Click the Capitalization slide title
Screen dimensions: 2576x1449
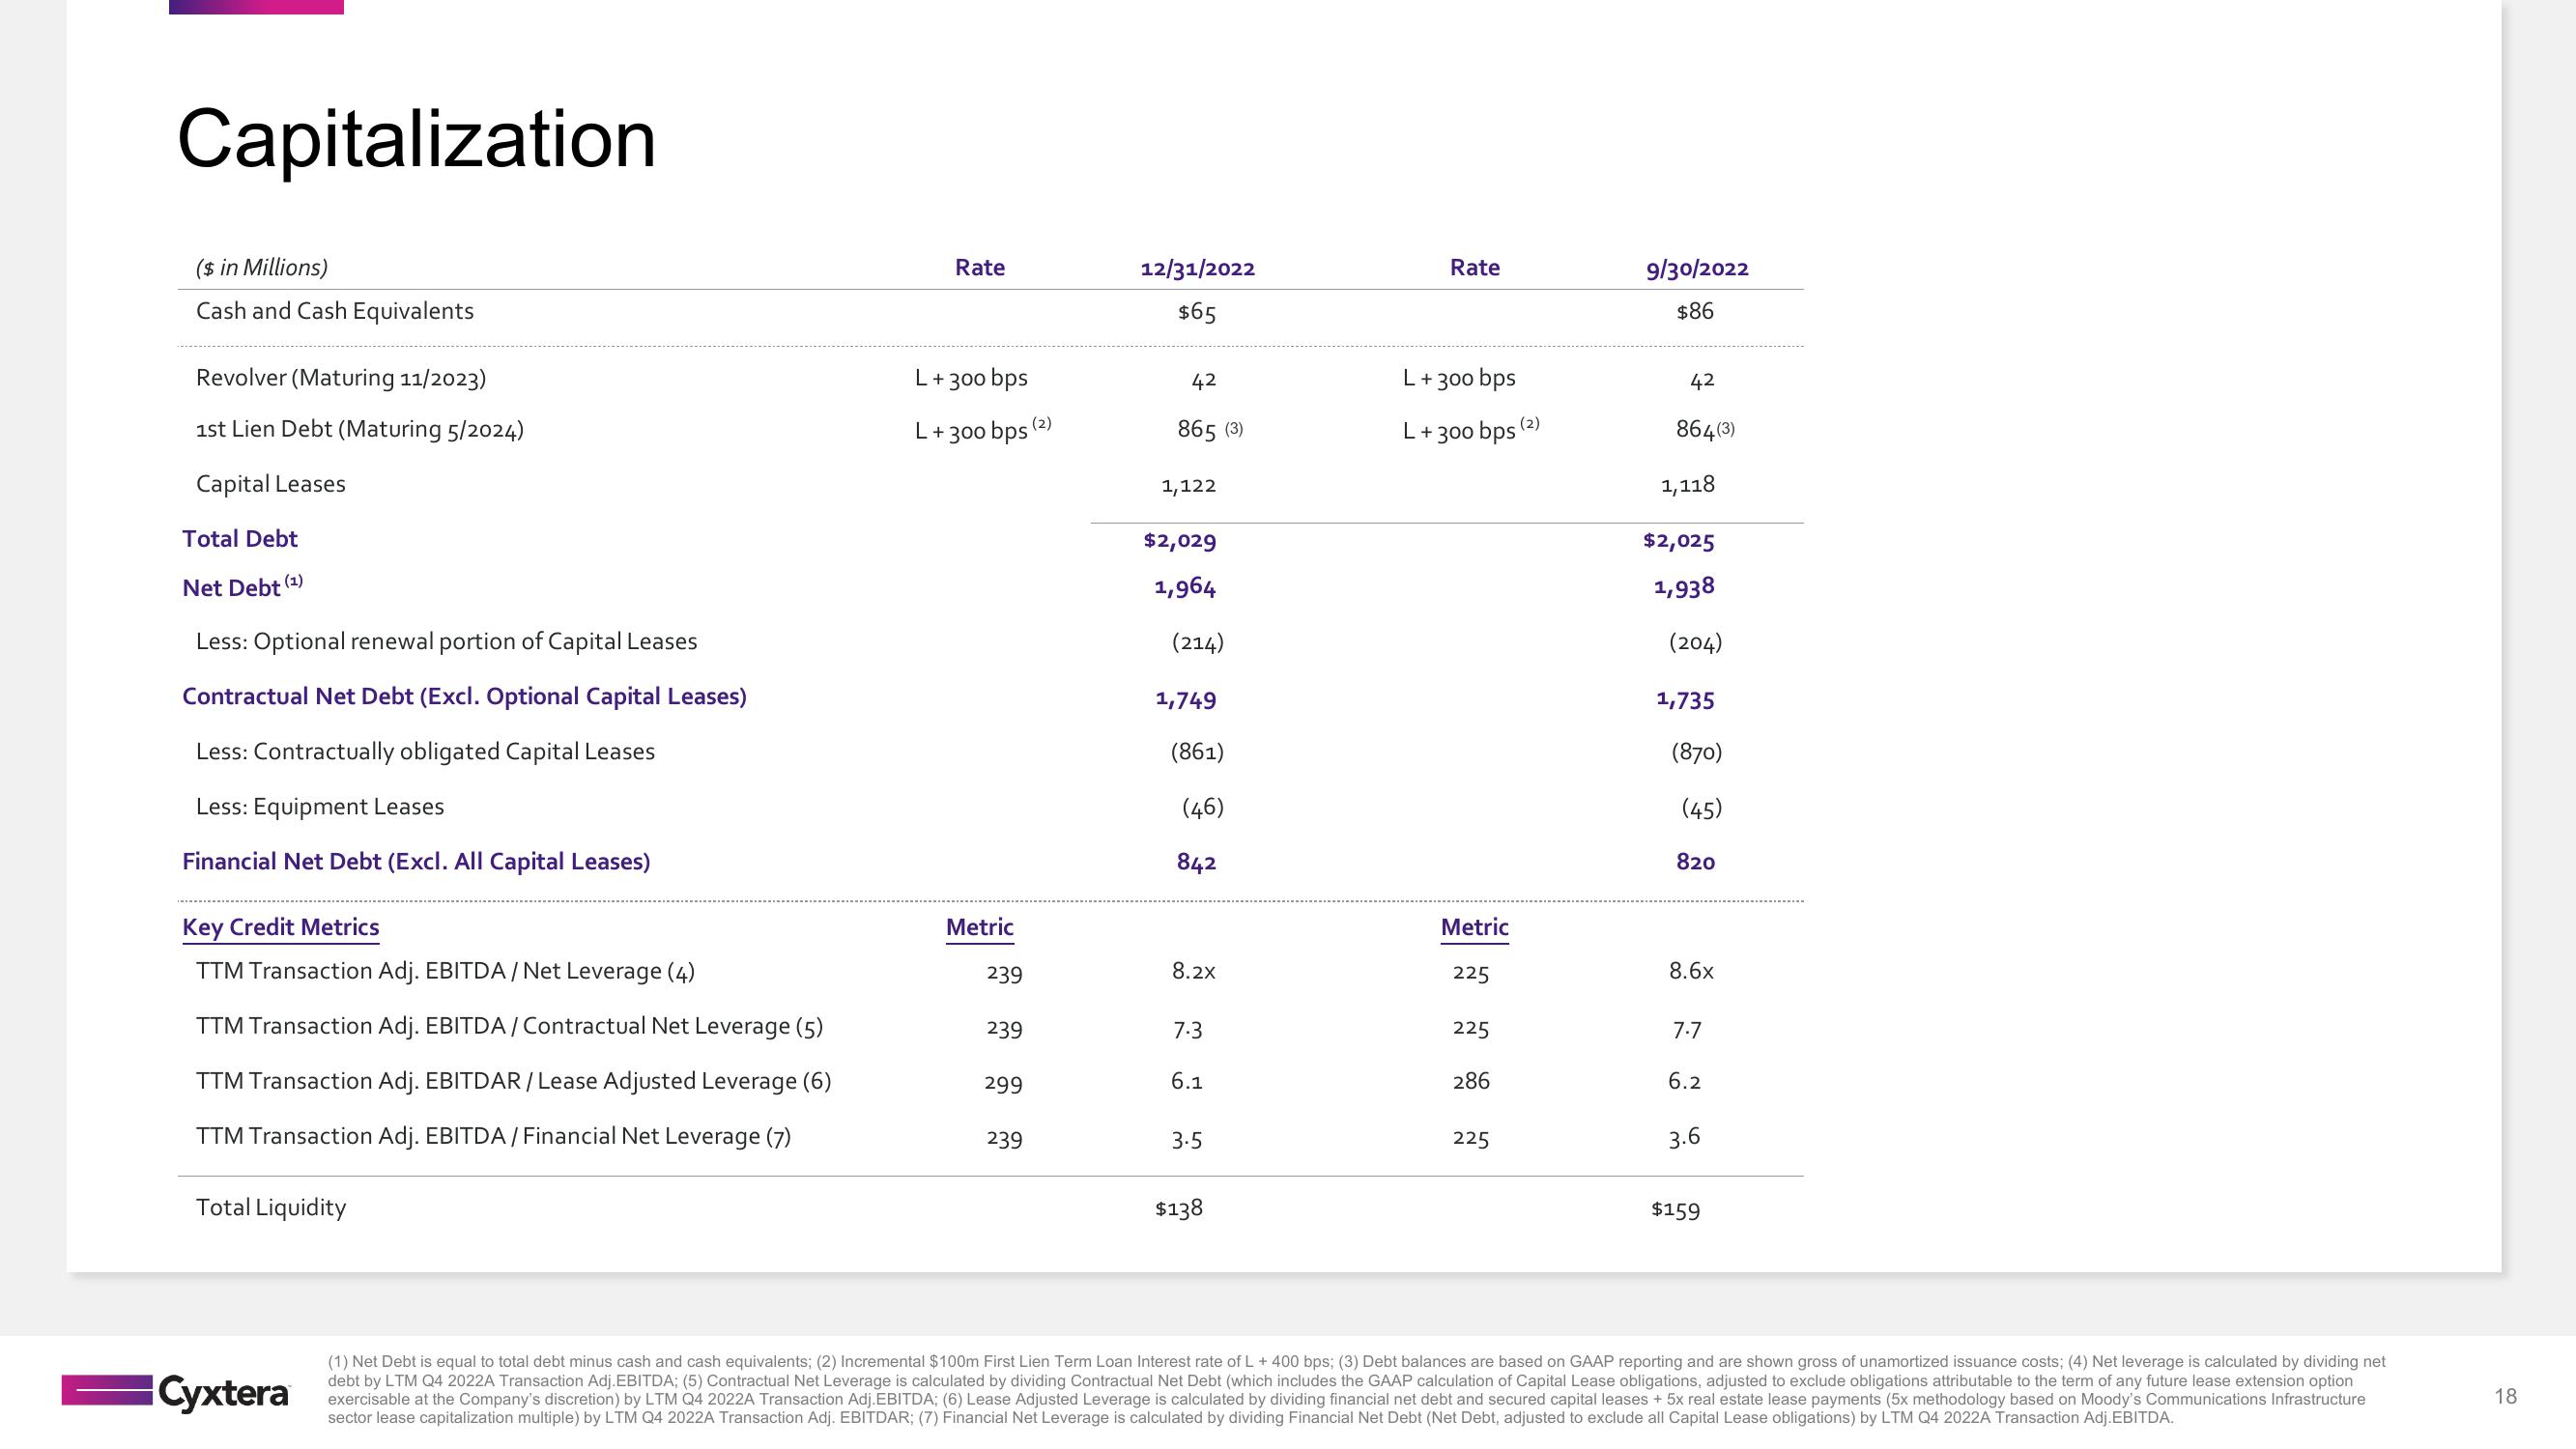click(x=416, y=139)
